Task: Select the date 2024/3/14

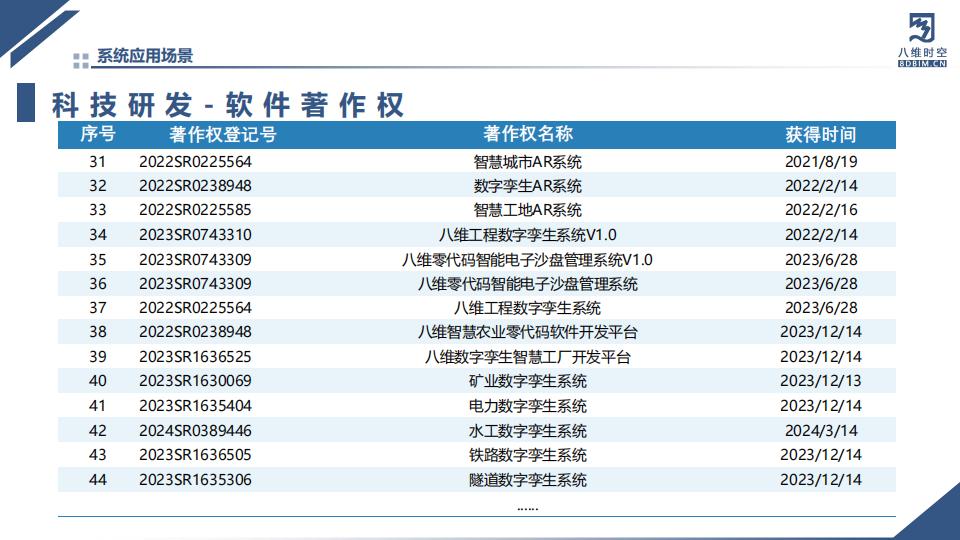Action: point(821,430)
